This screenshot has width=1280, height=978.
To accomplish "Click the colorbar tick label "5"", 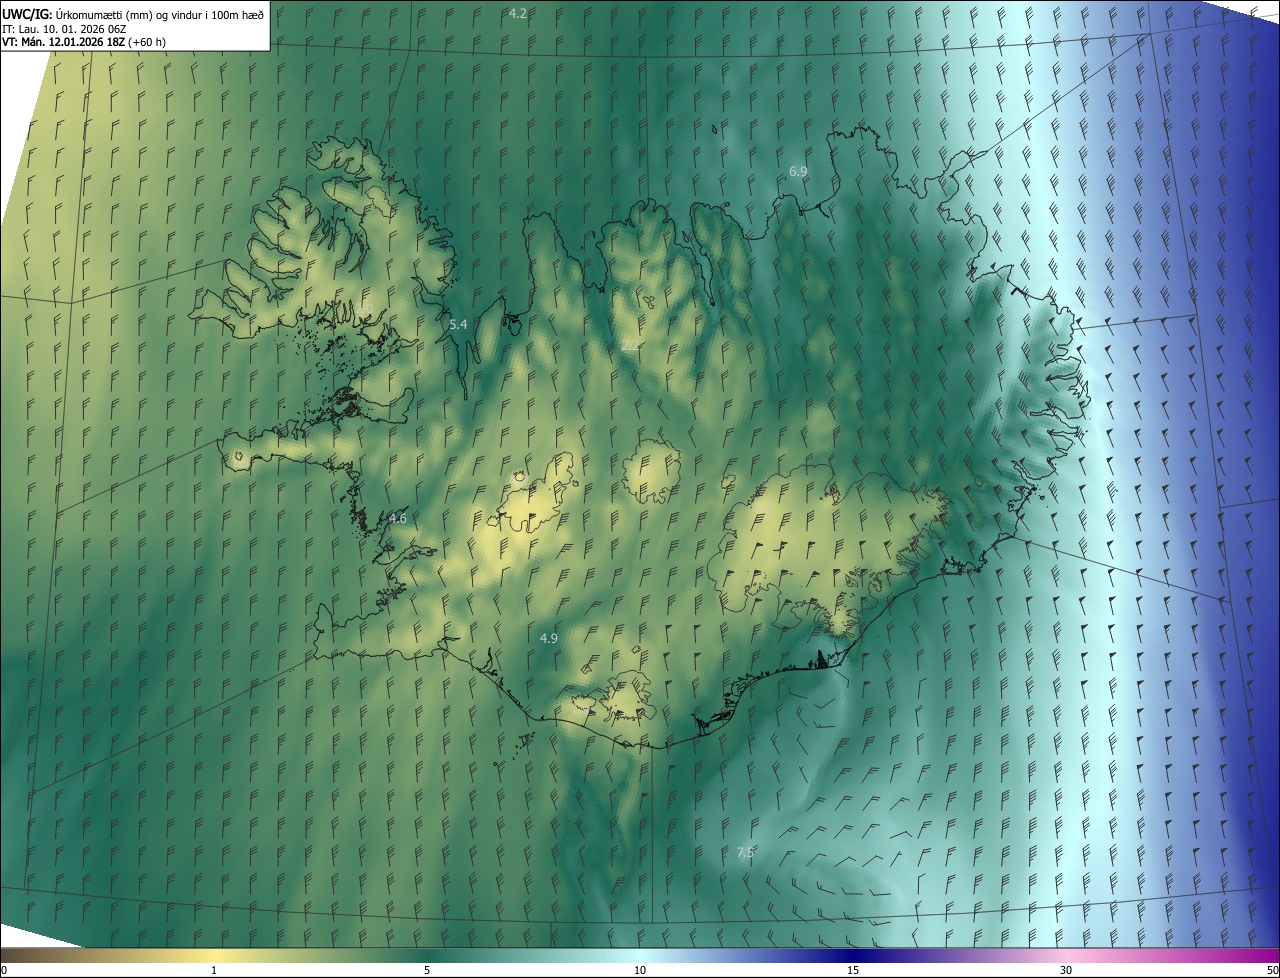I will [x=427, y=971].
